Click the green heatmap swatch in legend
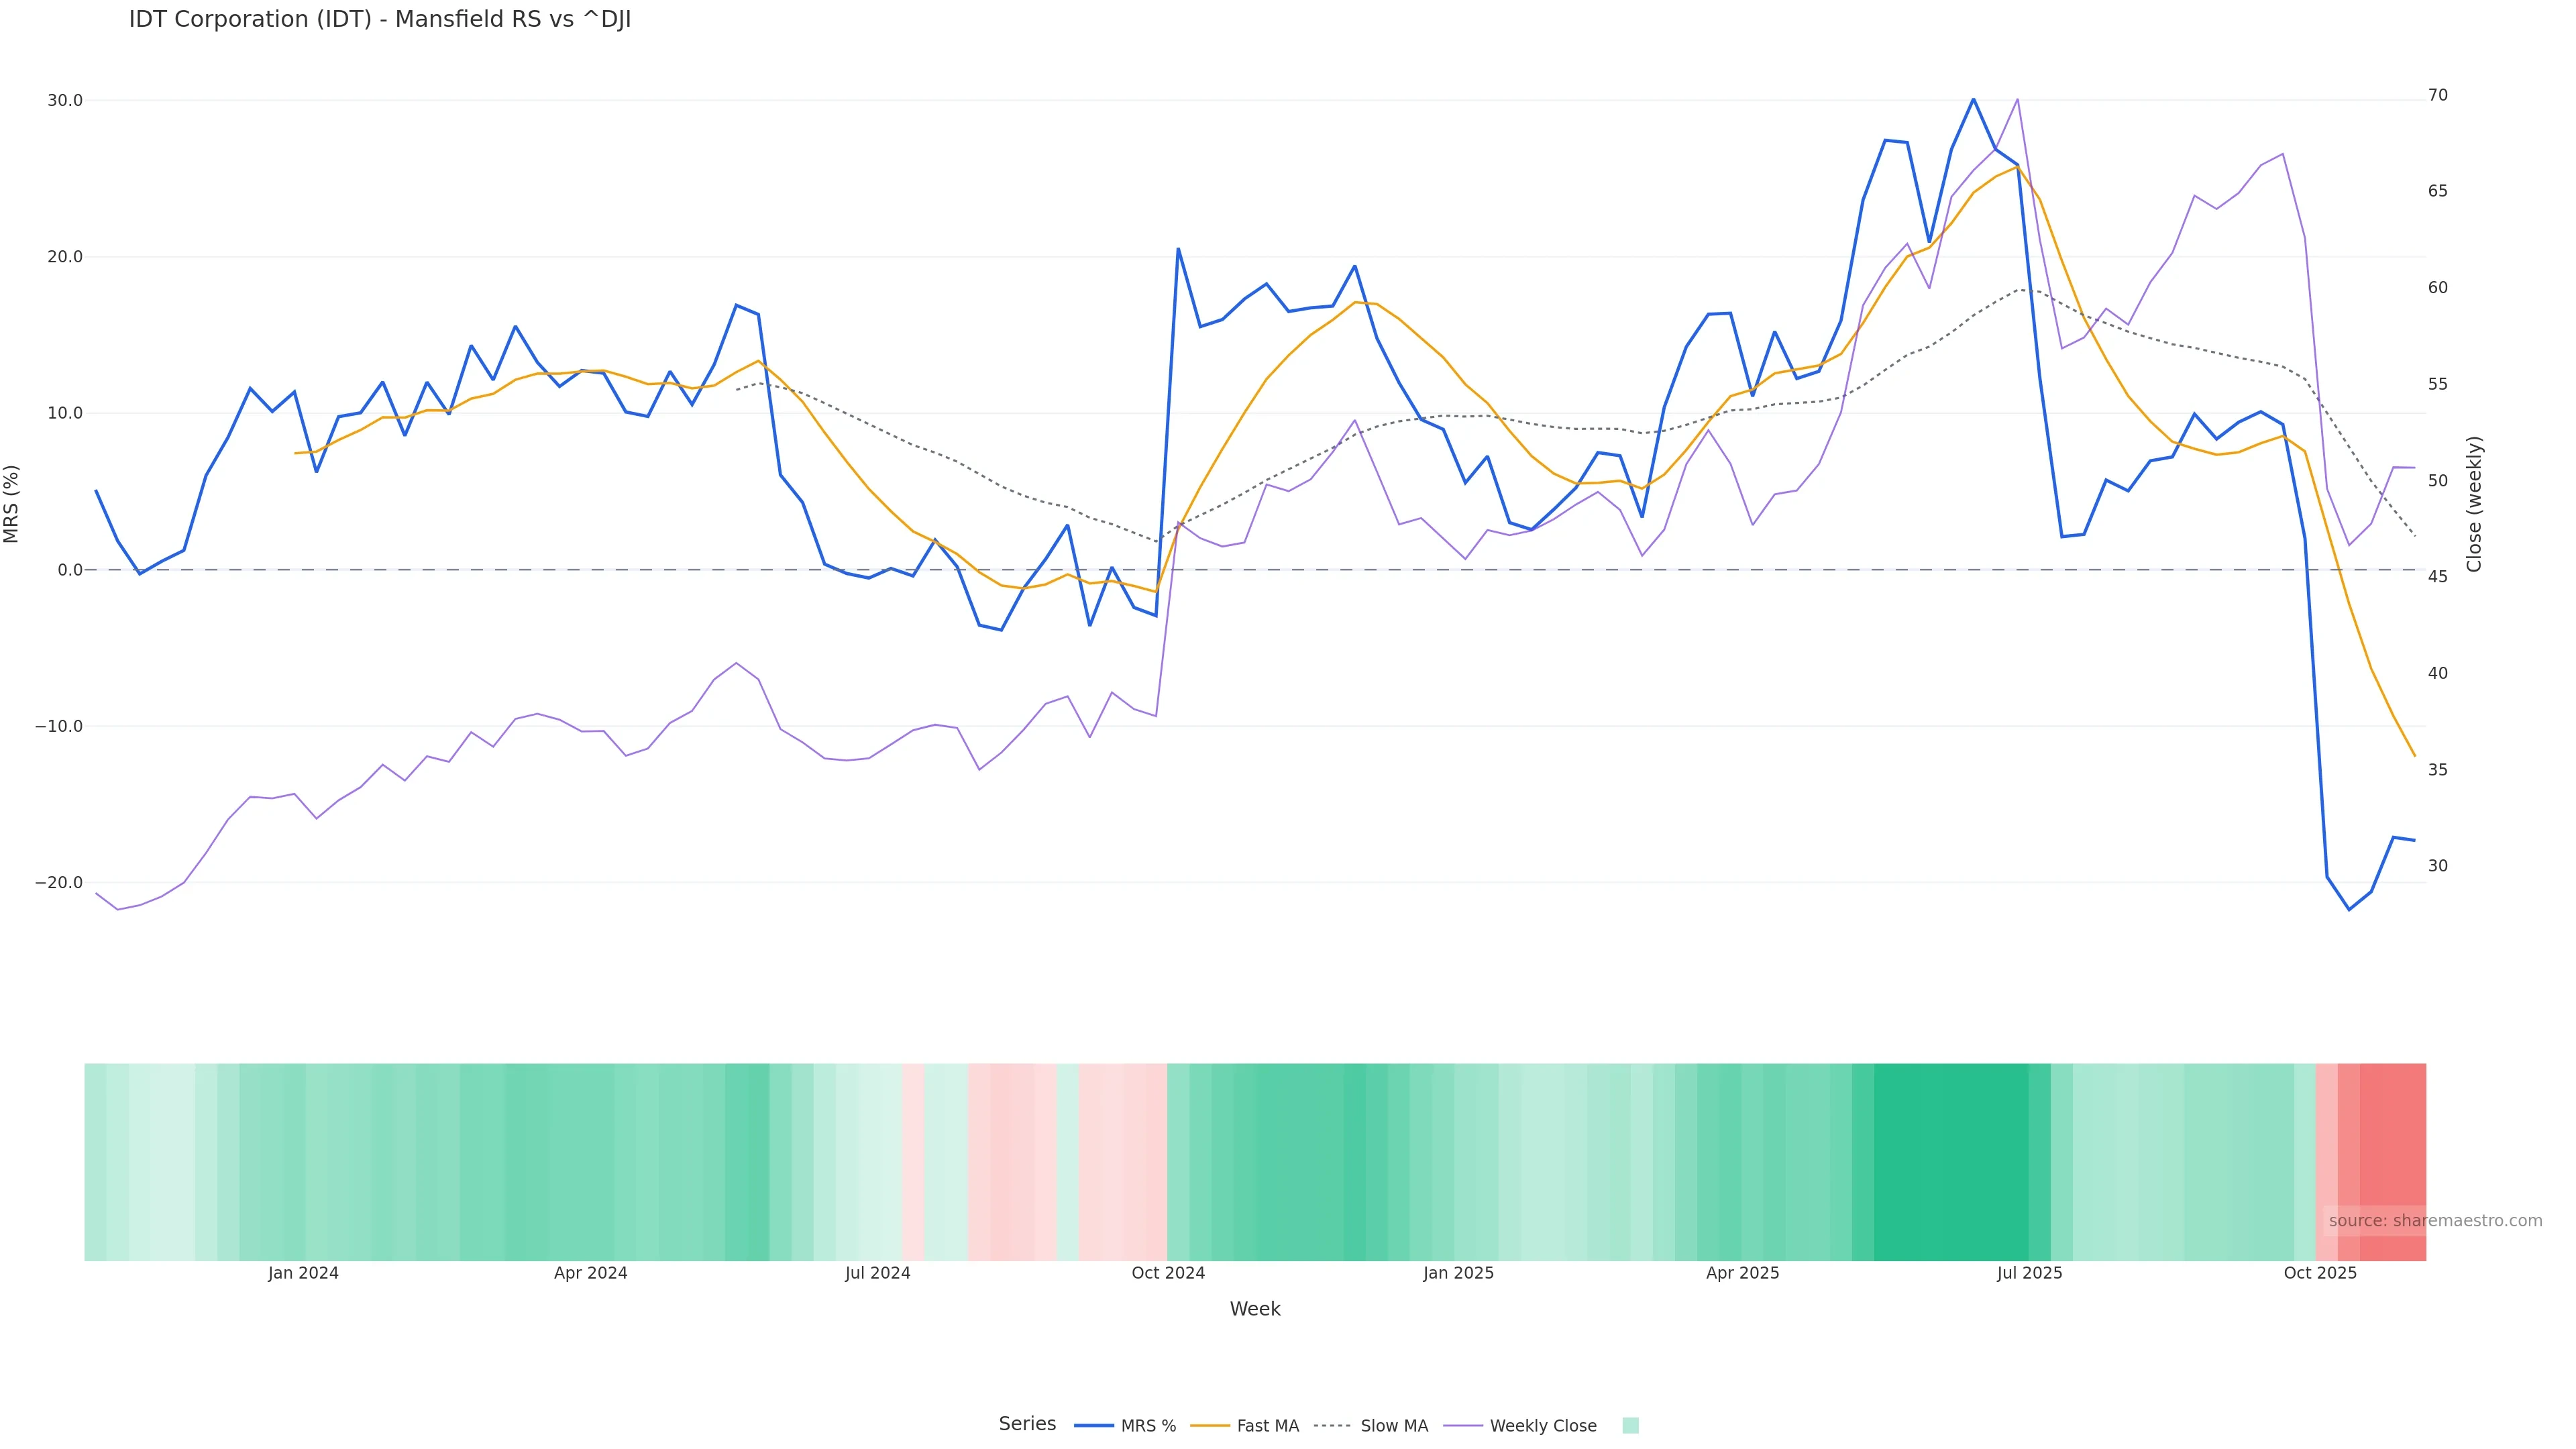The width and height of the screenshot is (2576, 1449). coord(1630,1426)
